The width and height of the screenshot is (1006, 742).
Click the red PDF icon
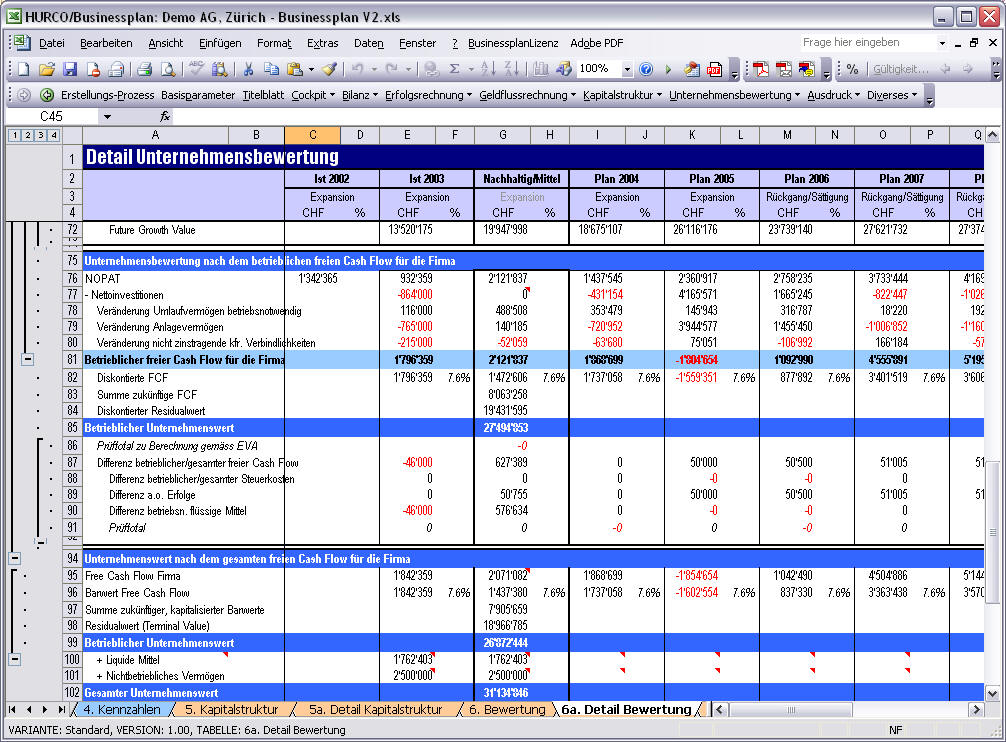coord(714,69)
